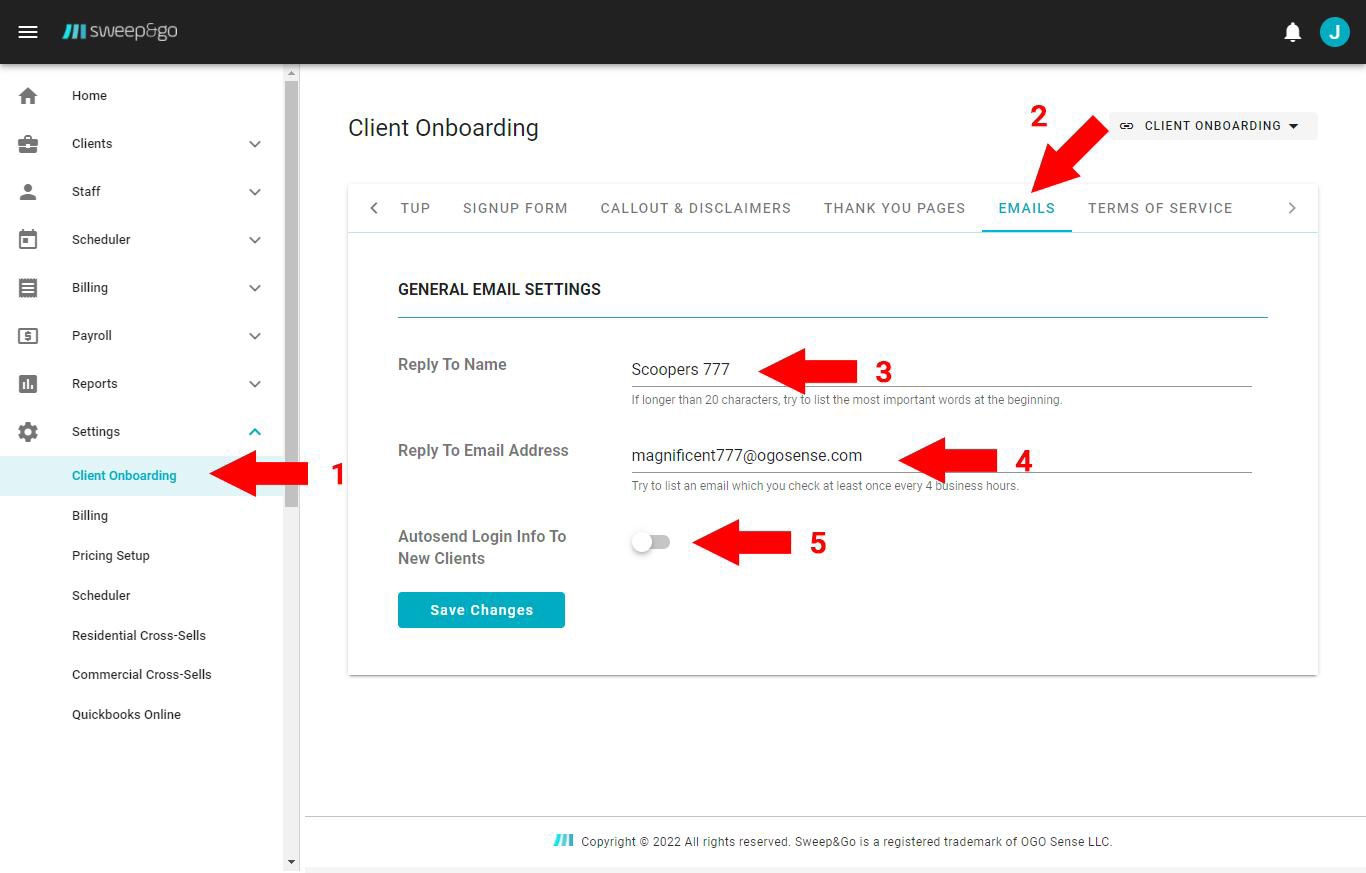Click the user avatar circle

coord(1335,31)
